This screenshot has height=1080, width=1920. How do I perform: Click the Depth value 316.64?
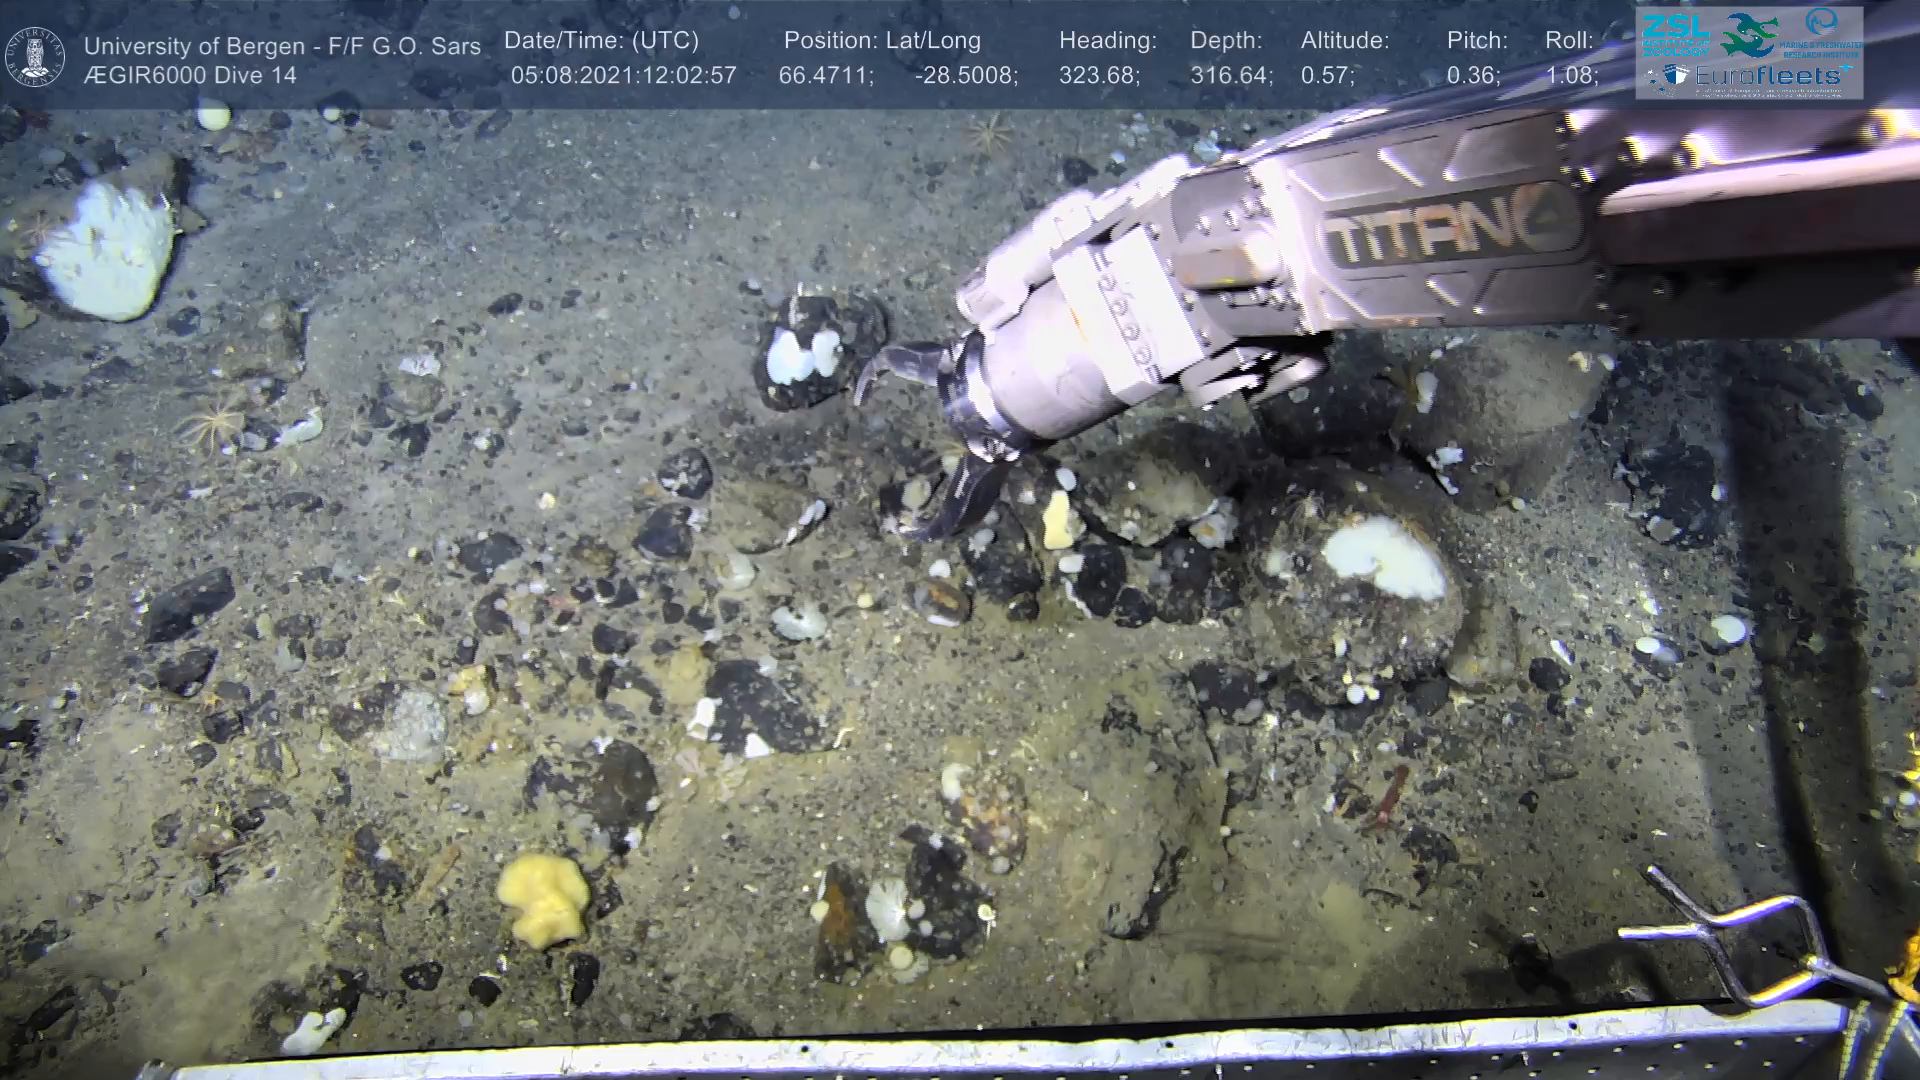point(1231,76)
